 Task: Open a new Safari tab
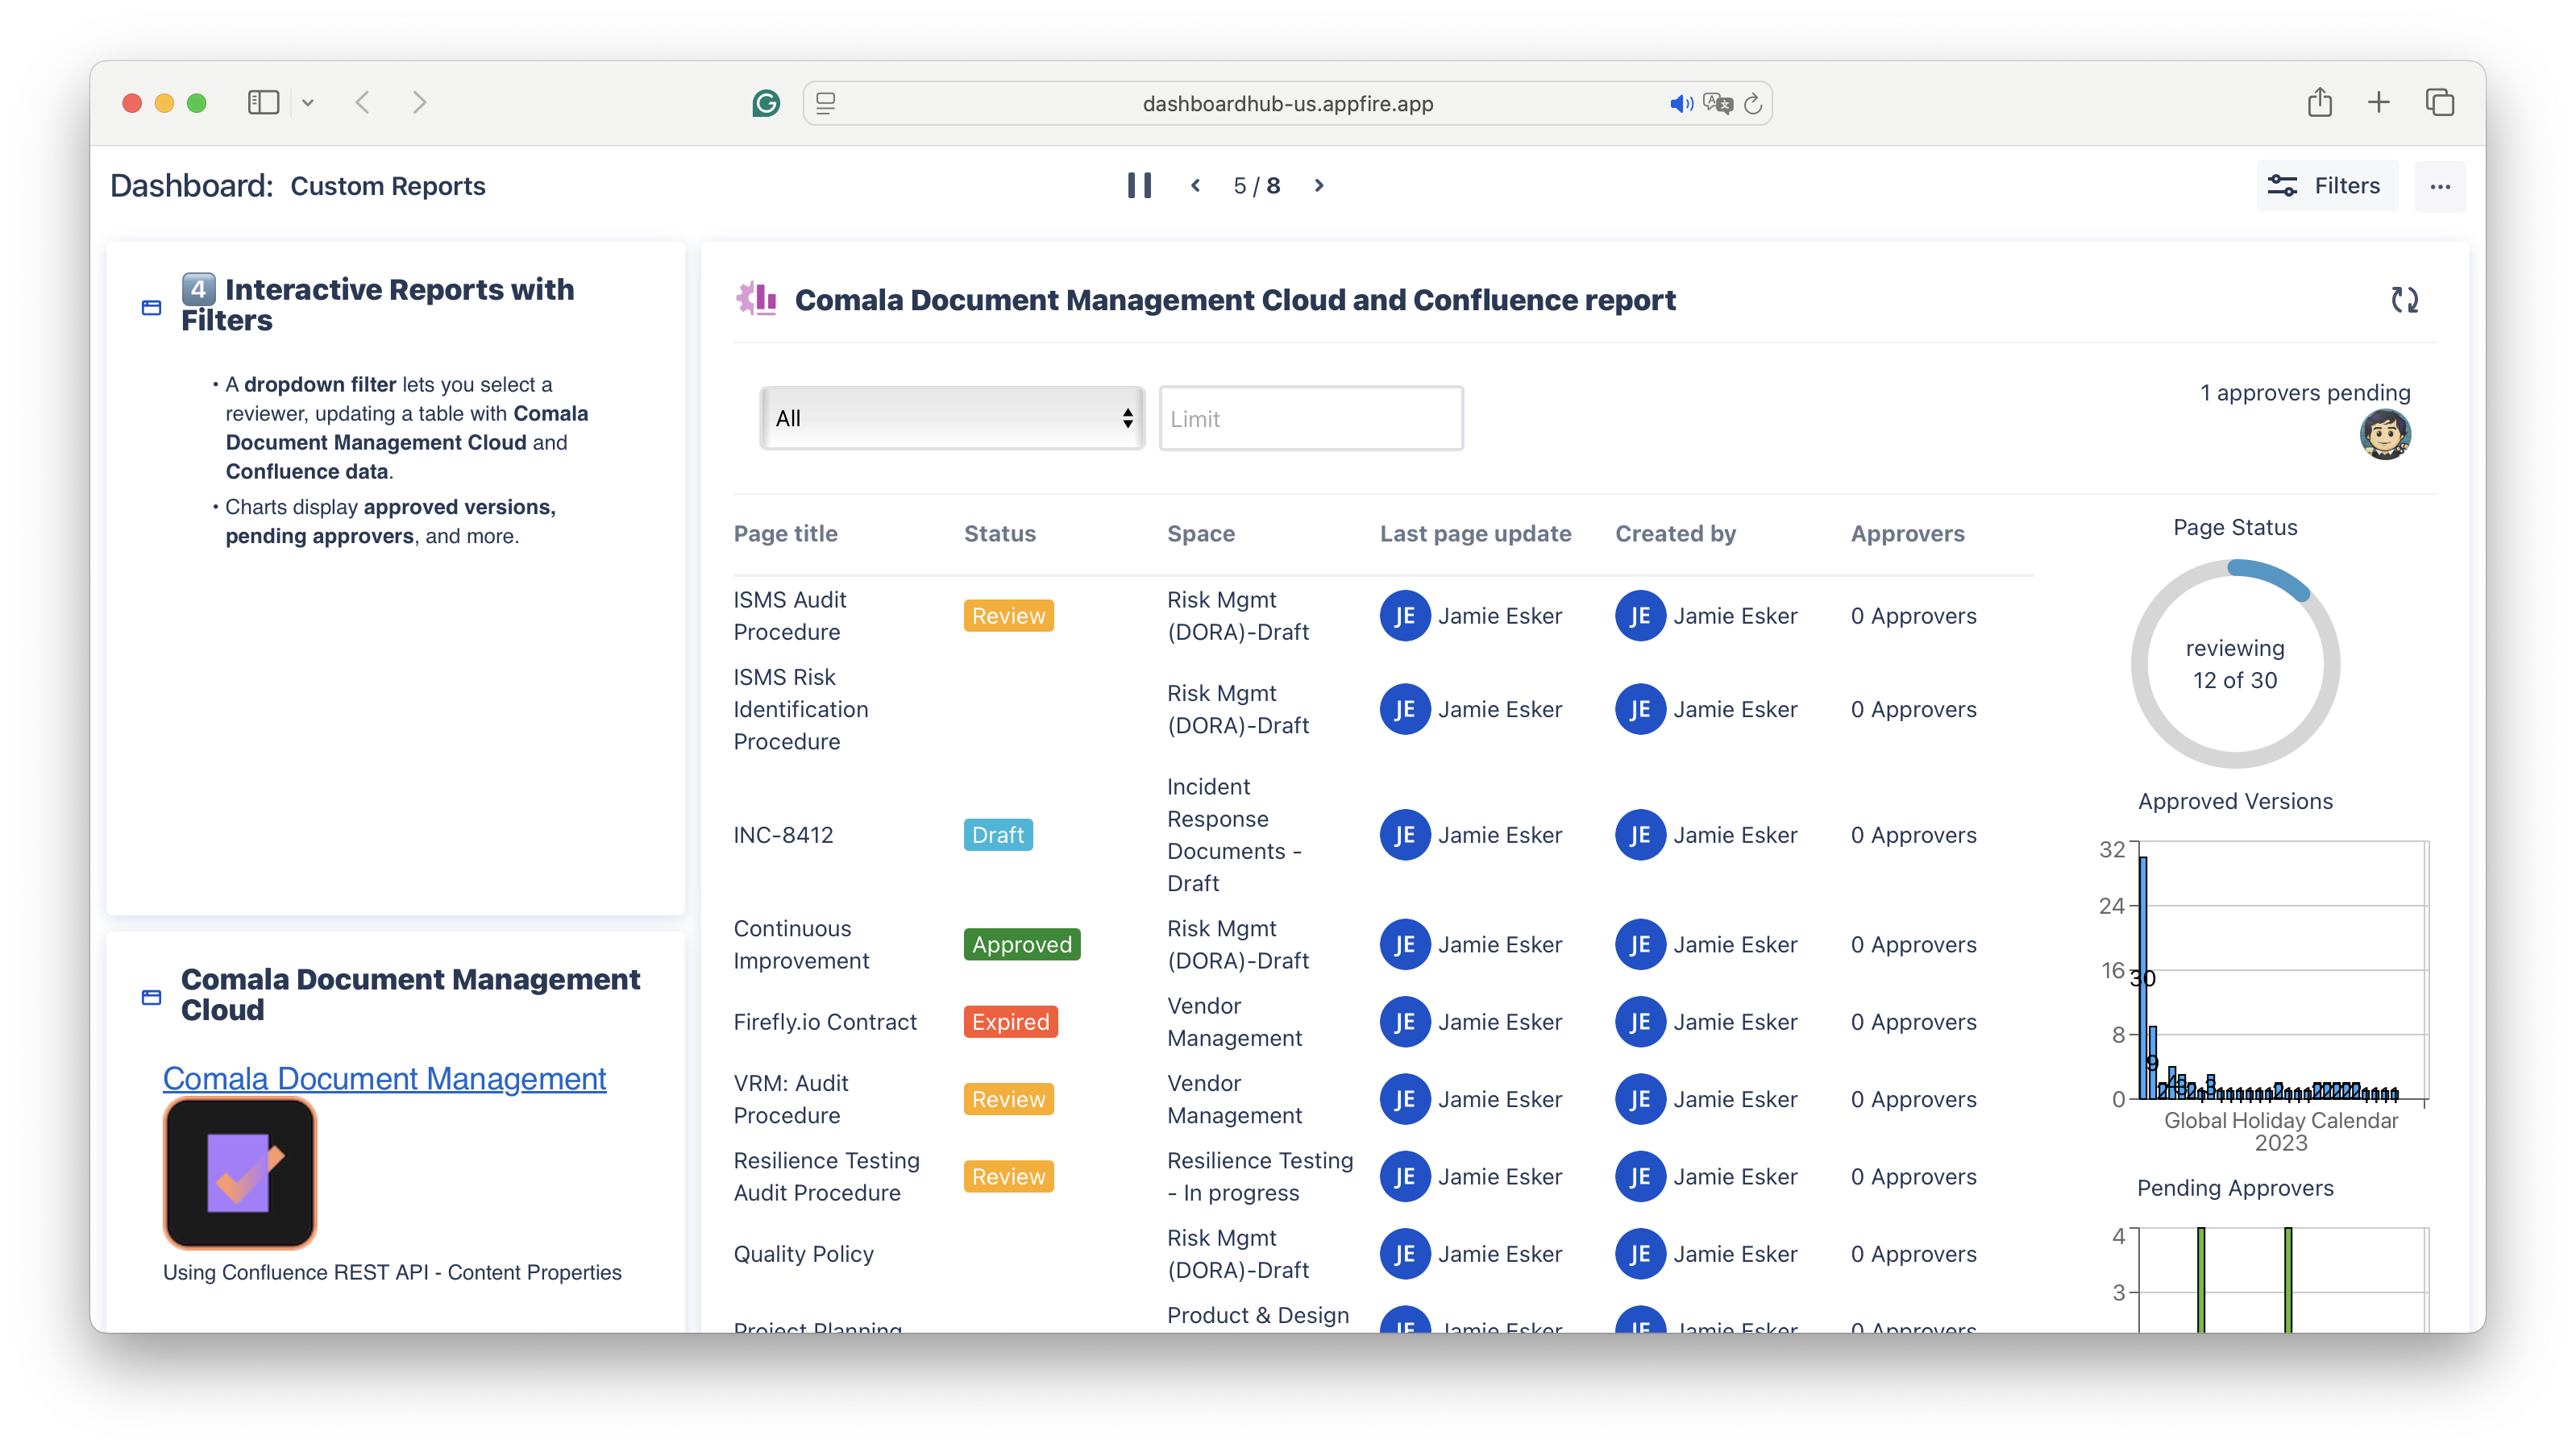[x=2379, y=102]
